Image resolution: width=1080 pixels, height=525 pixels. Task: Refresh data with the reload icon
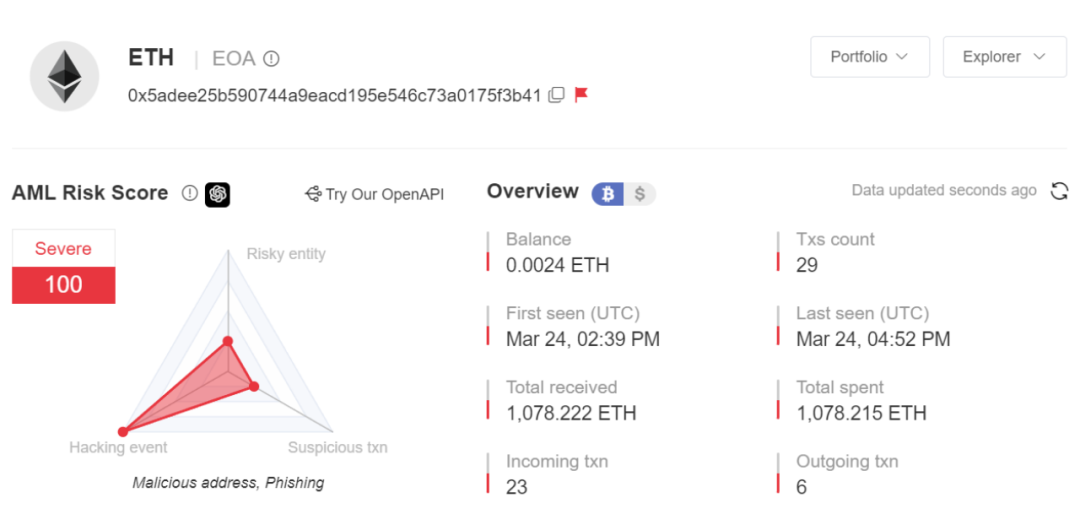[x=1059, y=191]
